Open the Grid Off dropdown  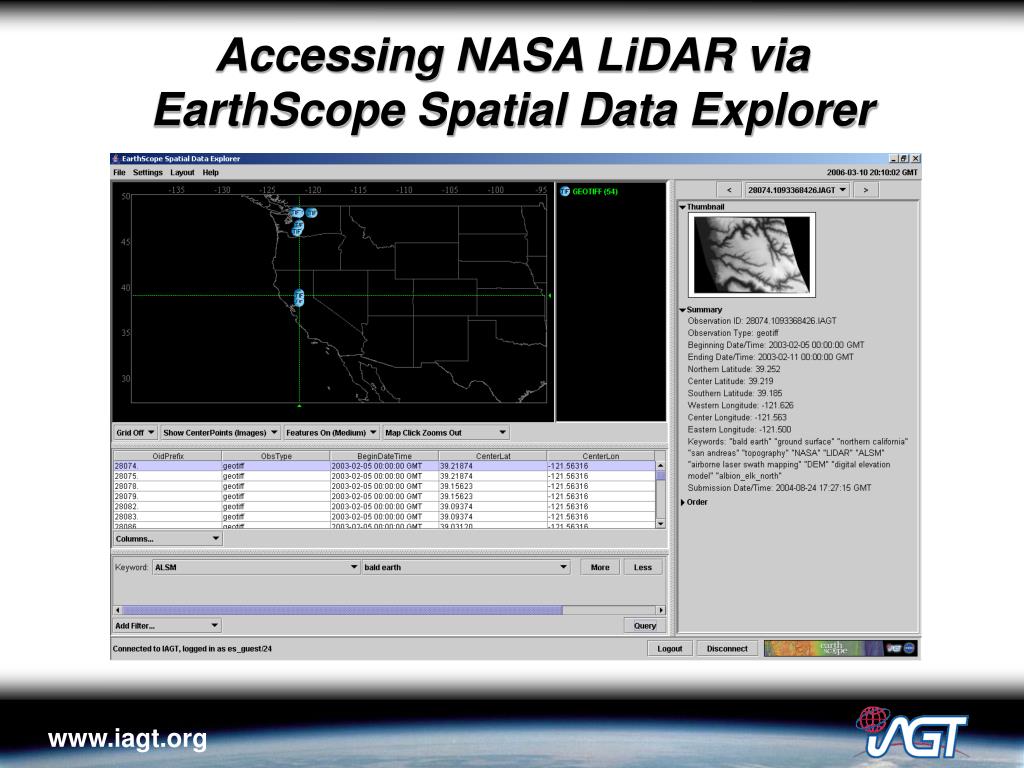[135, 432]
